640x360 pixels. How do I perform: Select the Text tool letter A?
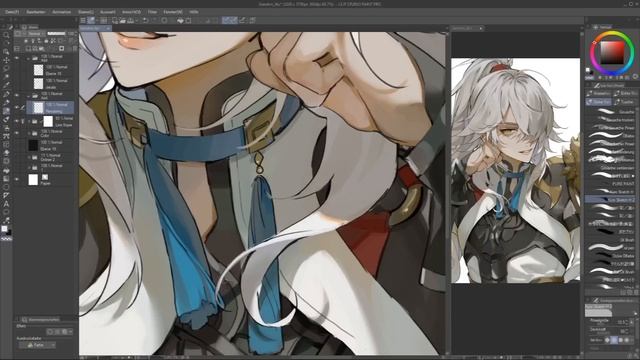(6, 204)
